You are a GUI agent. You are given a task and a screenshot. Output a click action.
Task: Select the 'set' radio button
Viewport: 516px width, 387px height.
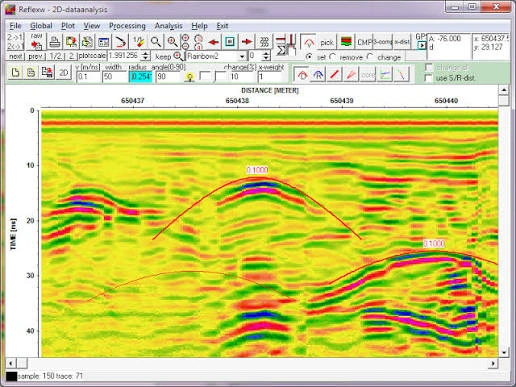pos(309,57)
